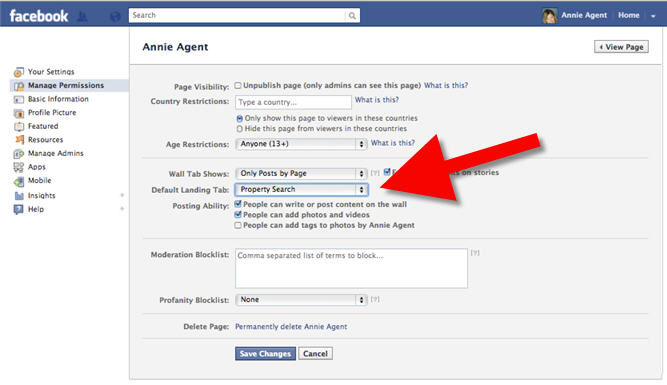
Task: Toggle Unpublish page checkbox
Action: point(238,86)
